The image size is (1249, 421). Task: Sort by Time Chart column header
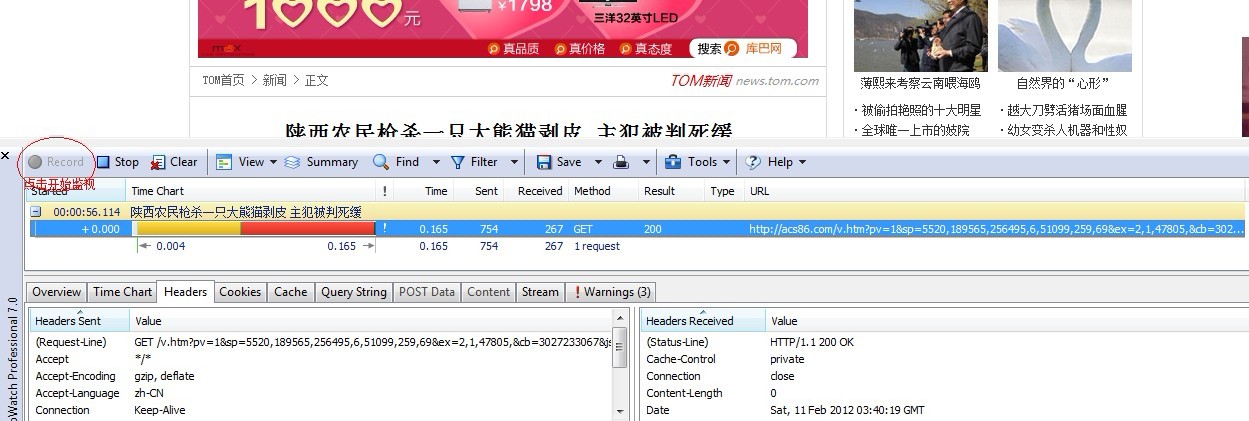coord(251,191)
